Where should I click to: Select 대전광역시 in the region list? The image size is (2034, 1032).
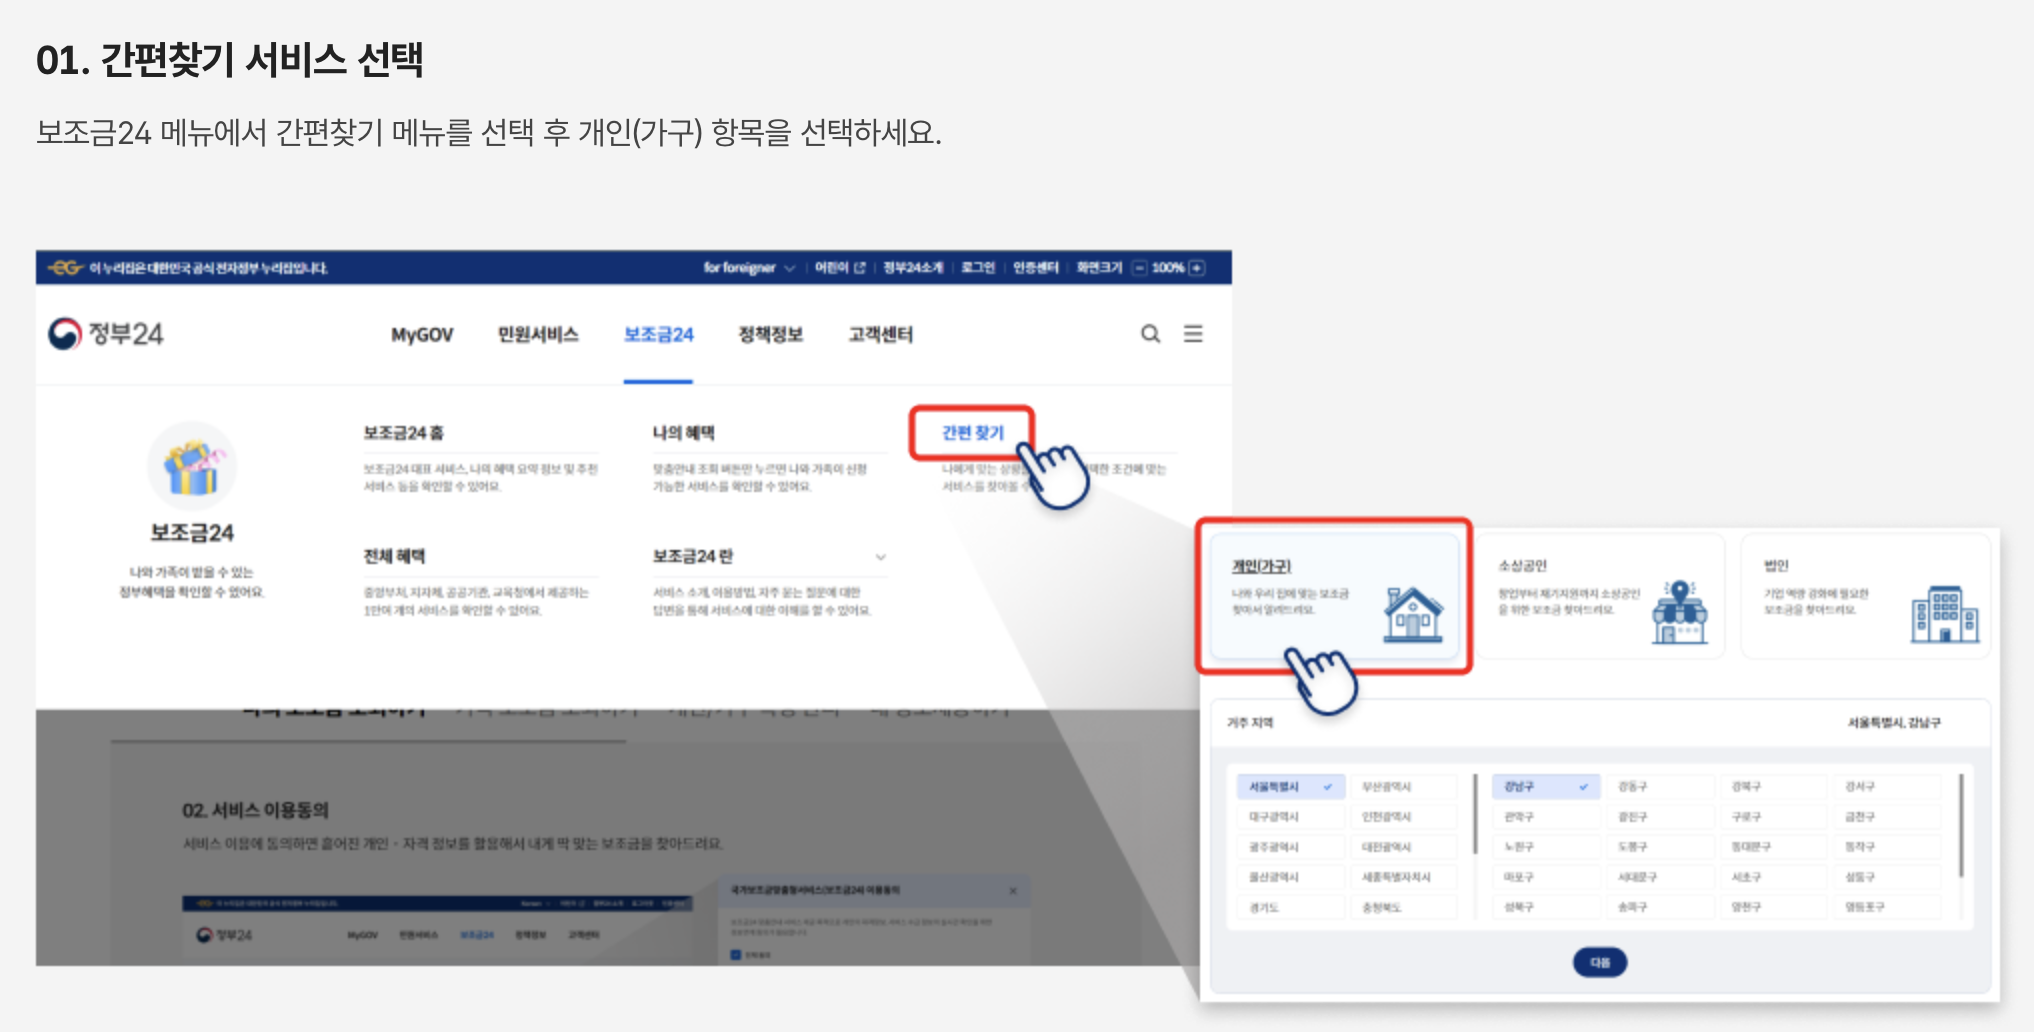click(1403, 847)
